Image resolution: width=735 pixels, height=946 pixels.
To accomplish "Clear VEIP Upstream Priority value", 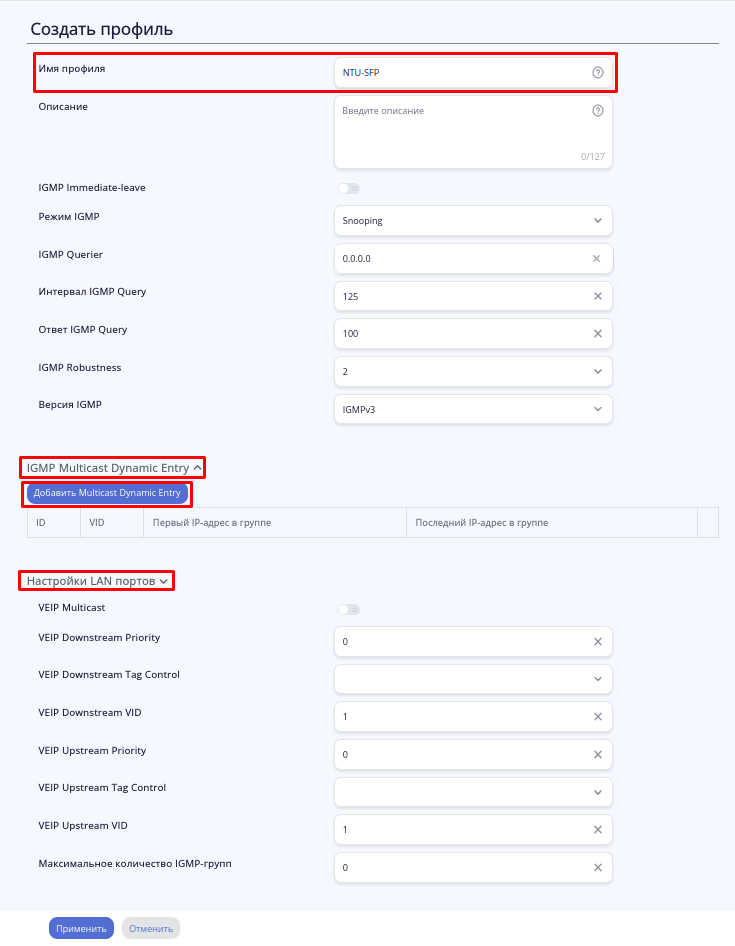I will tap(597, 755).
